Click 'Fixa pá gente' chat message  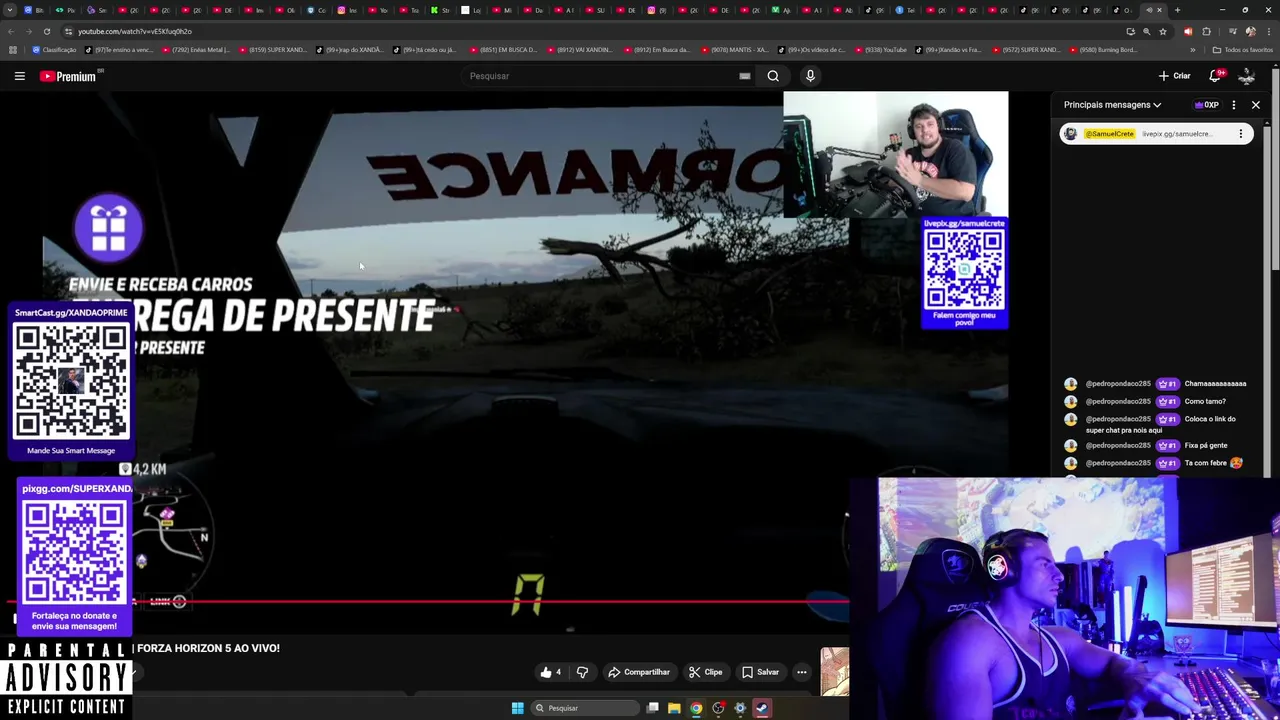[x=1206, y=446]
